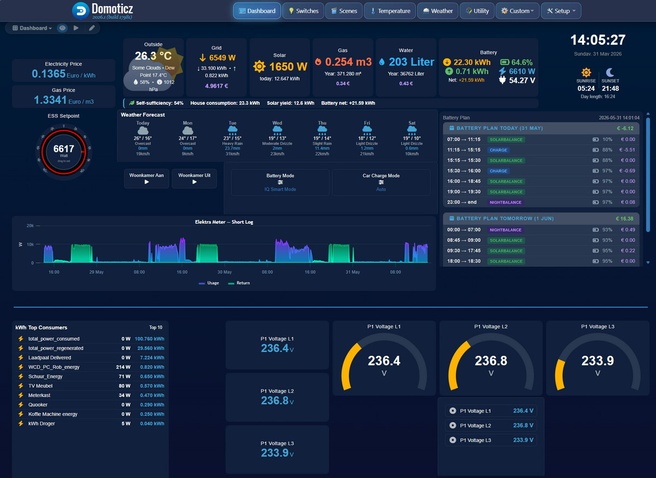Click the CHARGE badge for 11:15 to 15:15
Viewport: 656px width, 478px height.
click(498, 150)
